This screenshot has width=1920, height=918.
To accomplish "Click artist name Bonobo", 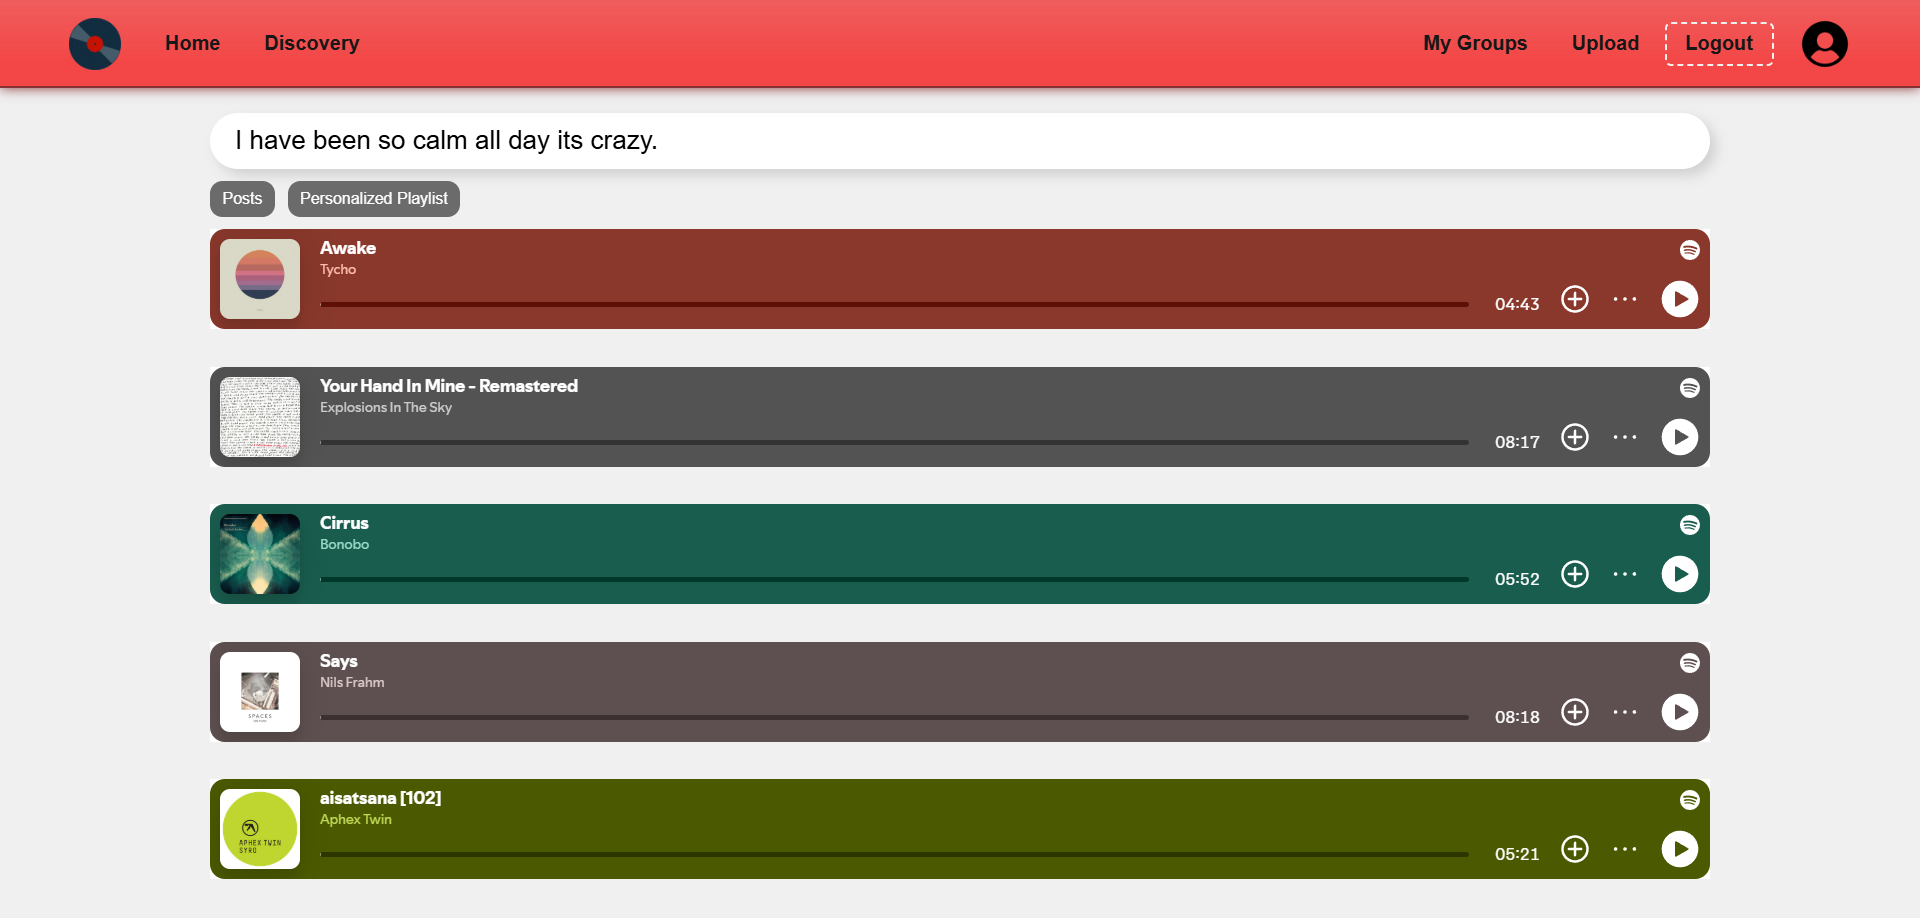I will tap(345, 545).
